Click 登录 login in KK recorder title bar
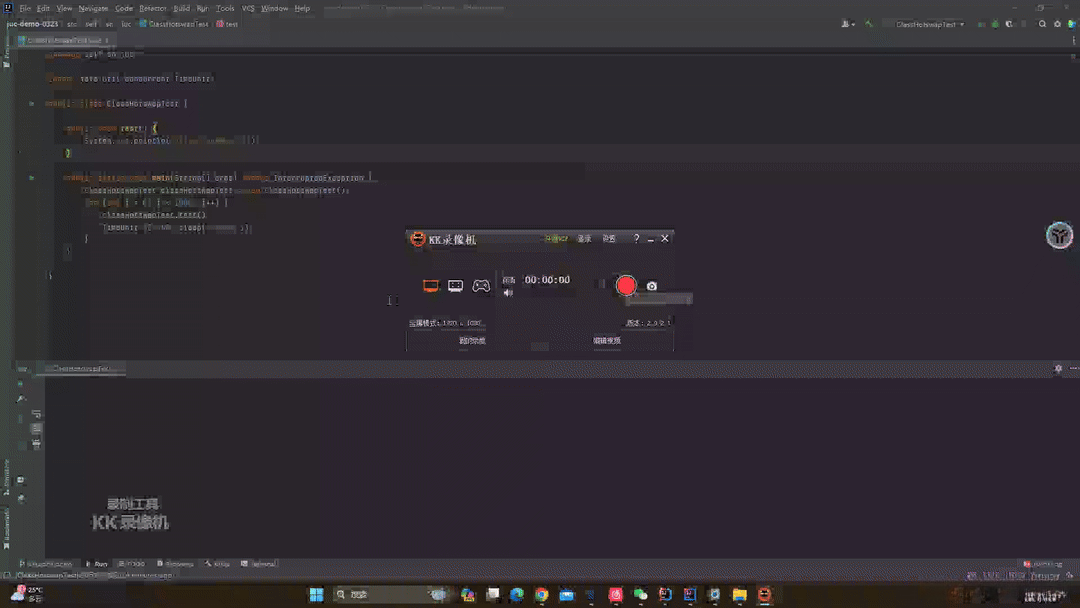1080x608 pixels. [x=584, y=239]
